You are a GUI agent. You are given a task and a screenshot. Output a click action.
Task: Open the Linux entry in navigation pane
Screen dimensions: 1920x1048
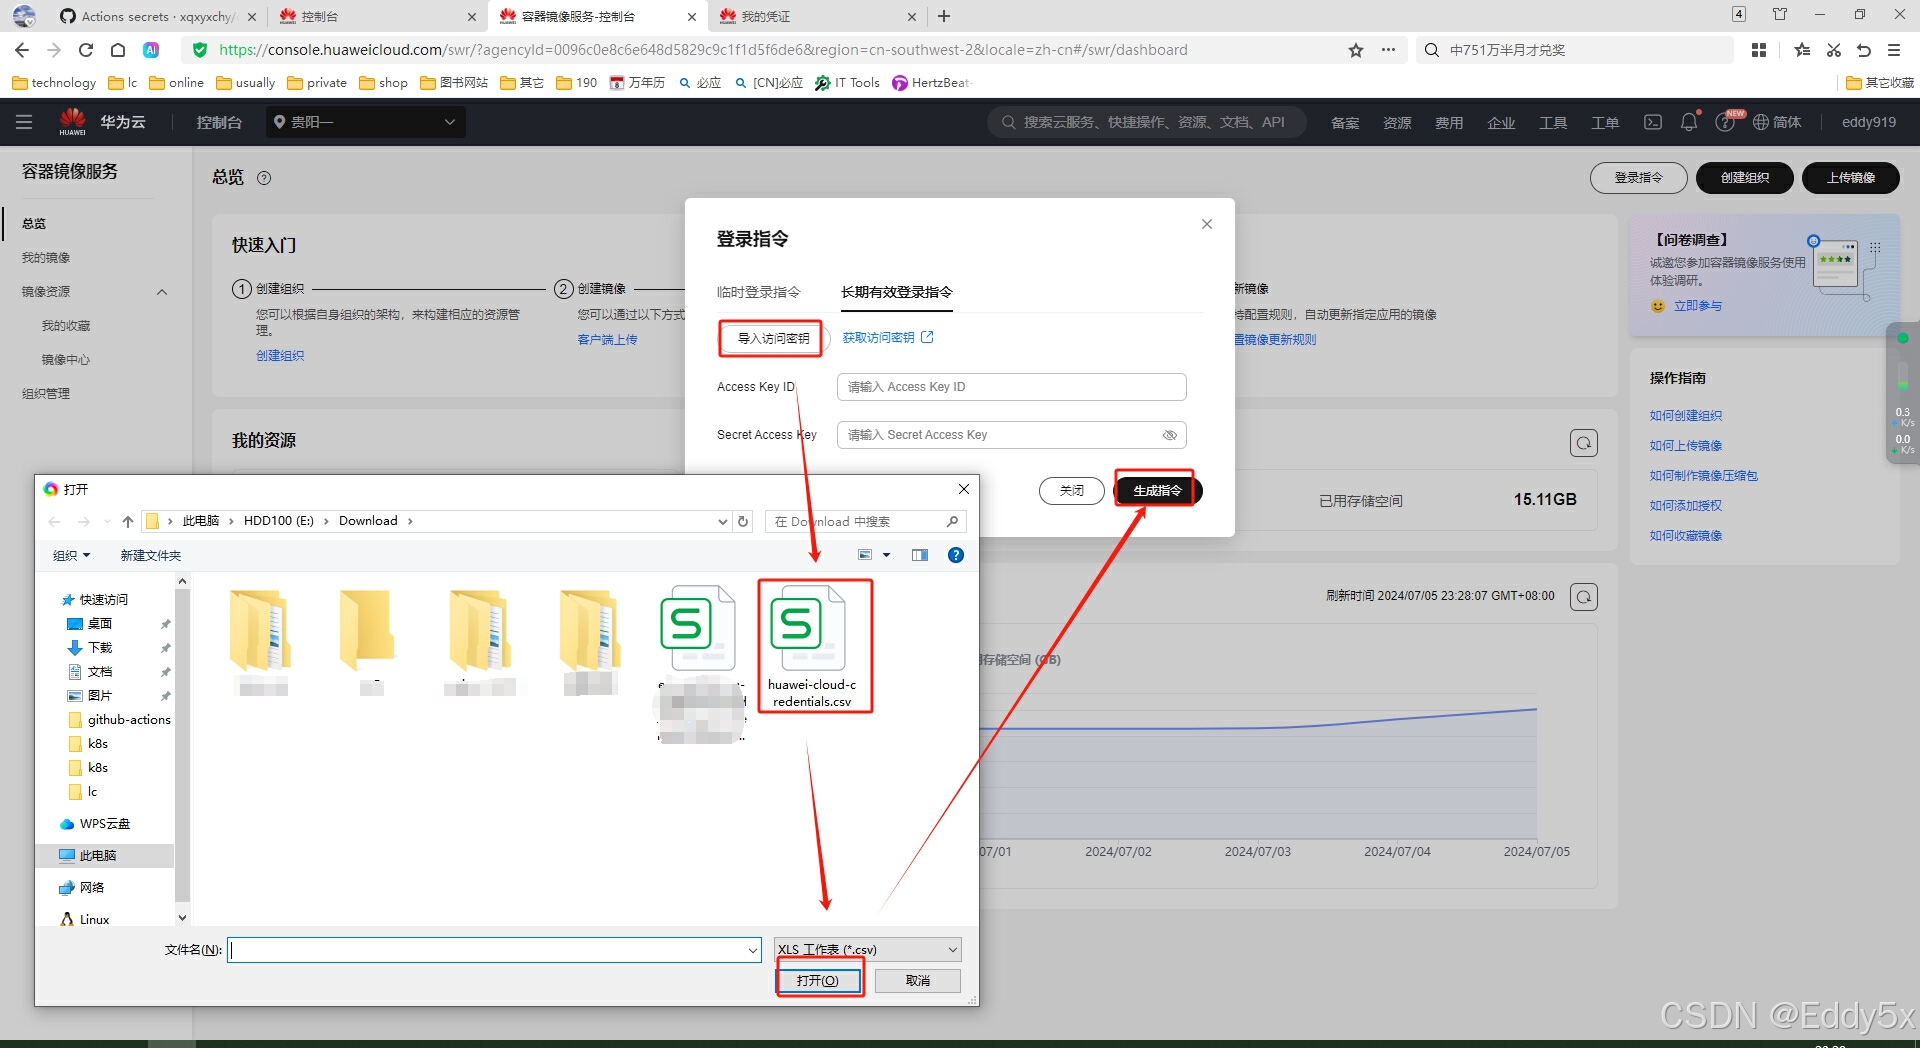tap(94, 920)
